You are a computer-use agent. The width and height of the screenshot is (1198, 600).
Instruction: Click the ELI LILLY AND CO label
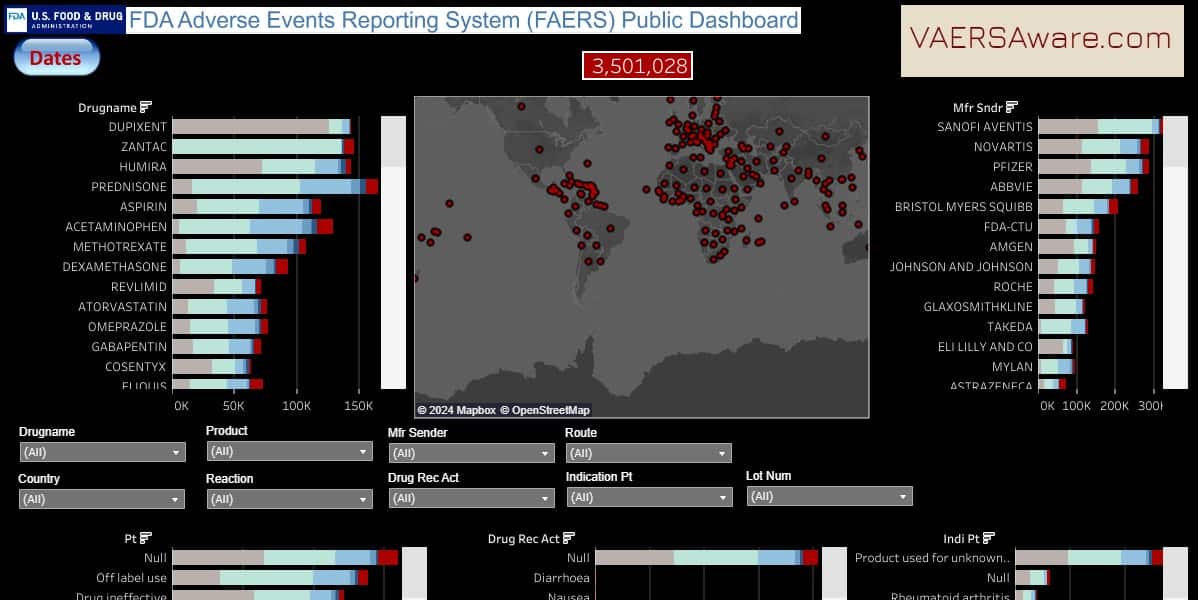986,347
